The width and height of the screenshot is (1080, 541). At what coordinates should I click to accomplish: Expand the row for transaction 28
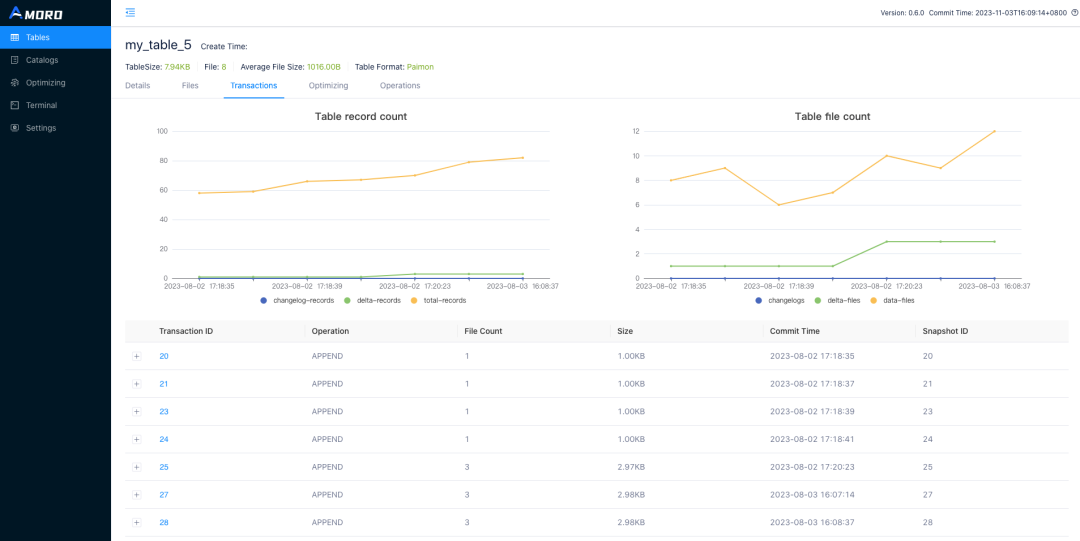[136, 522]
